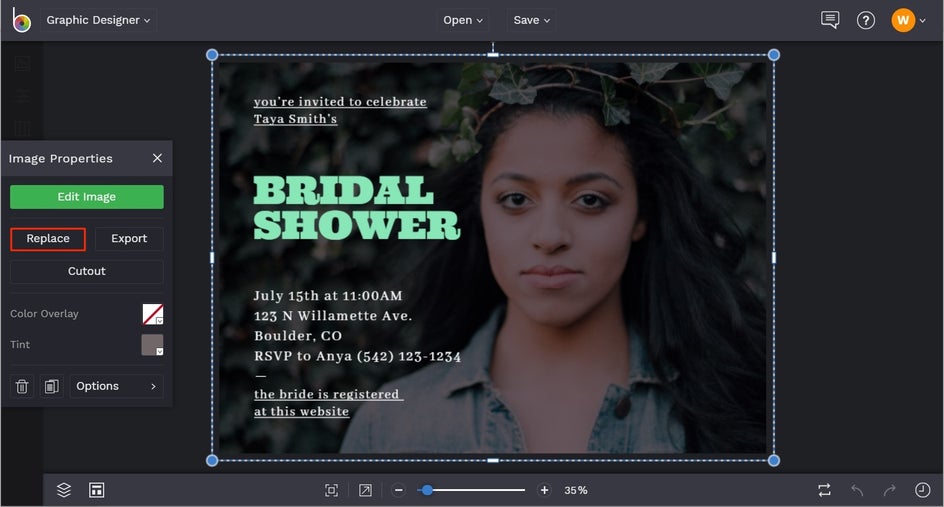The width and height of the screenshot is (944, 507).
Task: Click the 35% zoom value
Action: coord(576,490)
